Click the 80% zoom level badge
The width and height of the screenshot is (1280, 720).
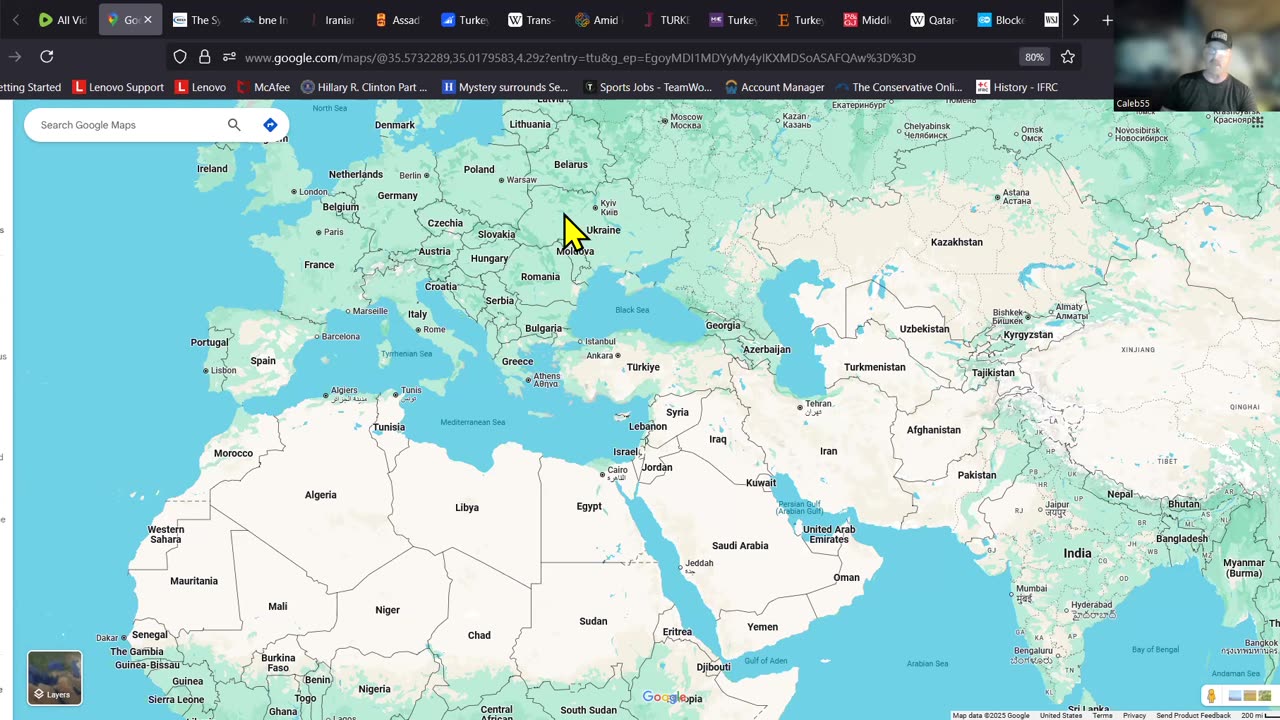1034,57
